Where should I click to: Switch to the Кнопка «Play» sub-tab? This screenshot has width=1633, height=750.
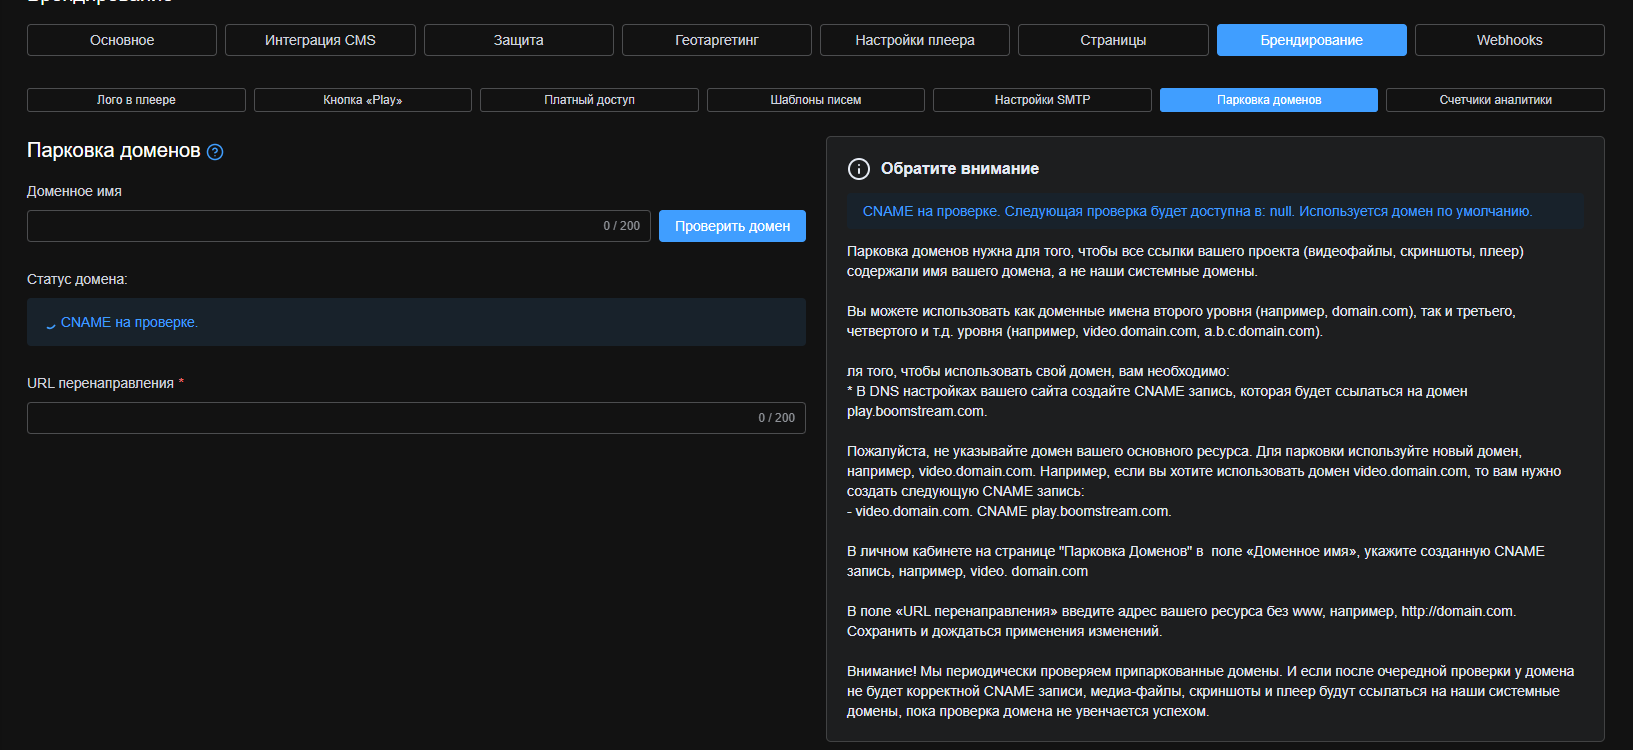363,100
